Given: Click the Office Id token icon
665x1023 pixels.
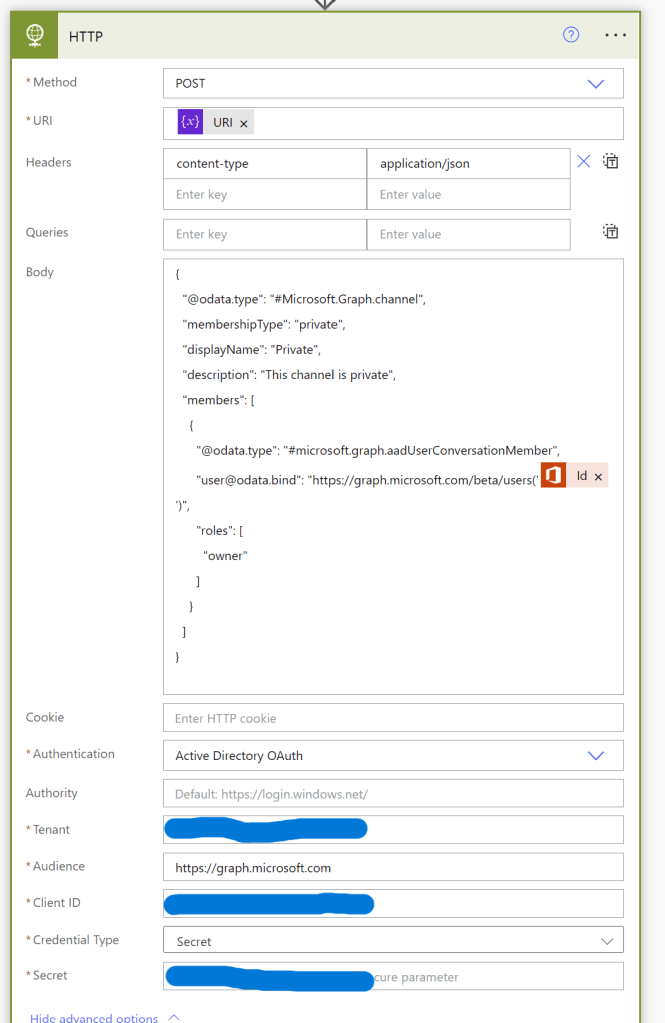Looking at the screenshot, I should 553,477.
